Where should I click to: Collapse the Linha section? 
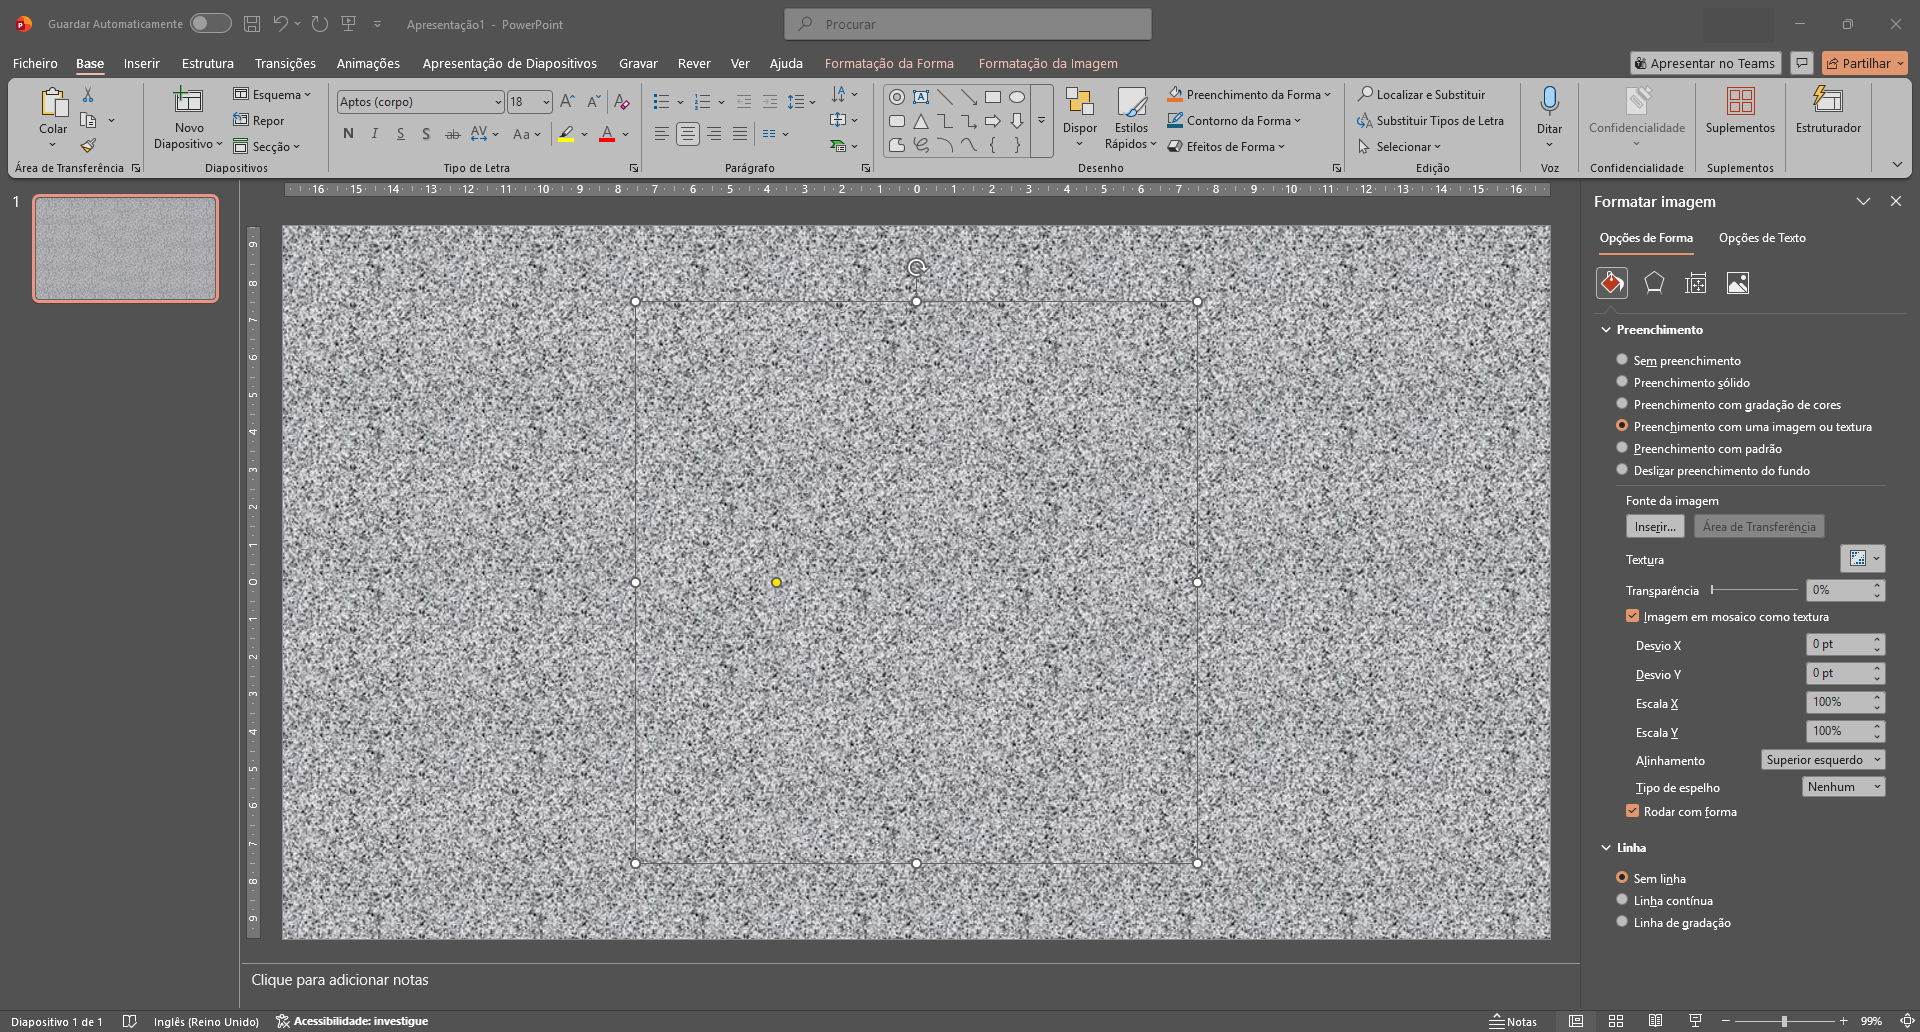tap(1606, 848)
